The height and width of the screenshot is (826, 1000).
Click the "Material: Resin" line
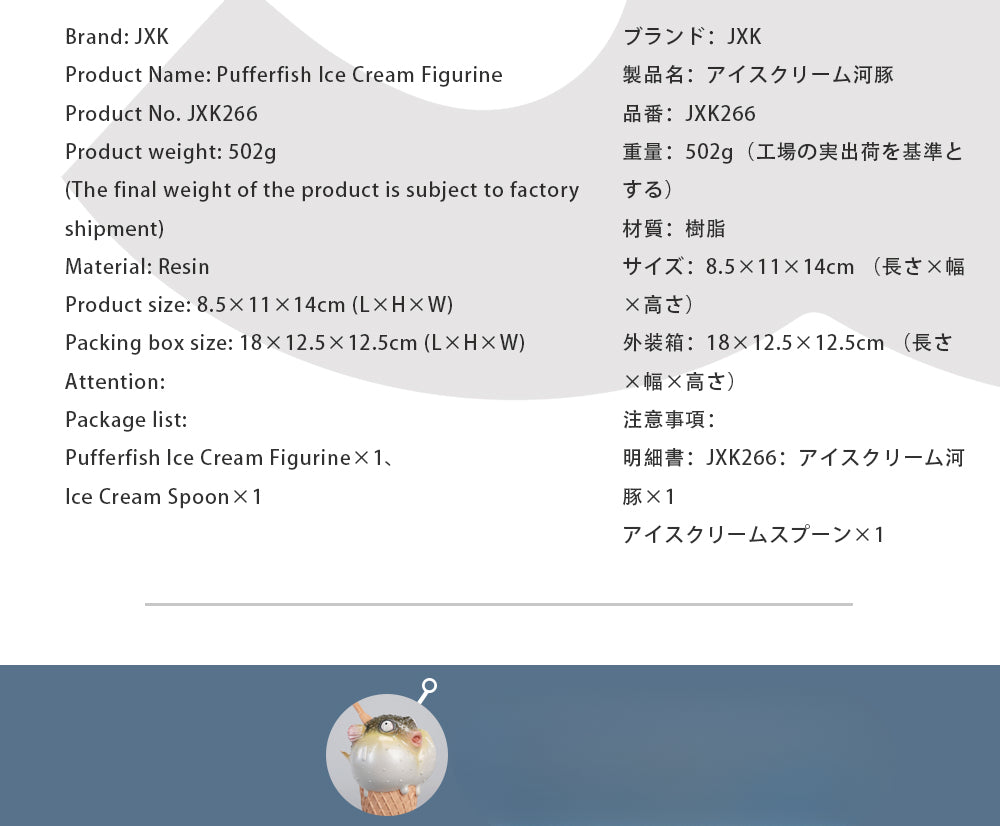[x=137, y=267]
